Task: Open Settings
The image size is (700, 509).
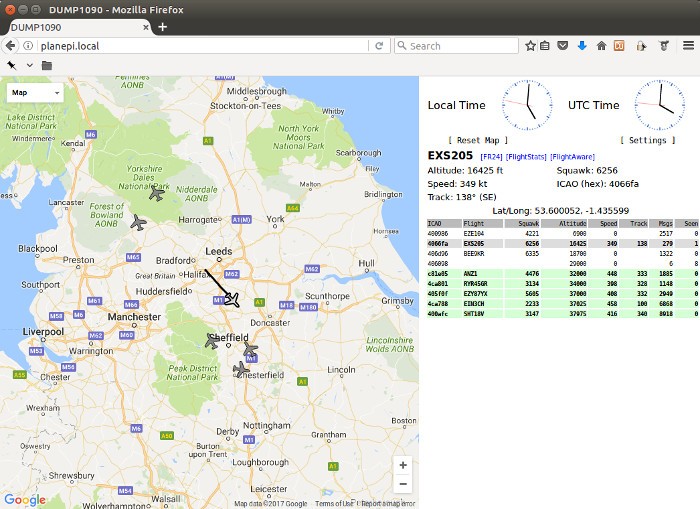Action: 647,140
